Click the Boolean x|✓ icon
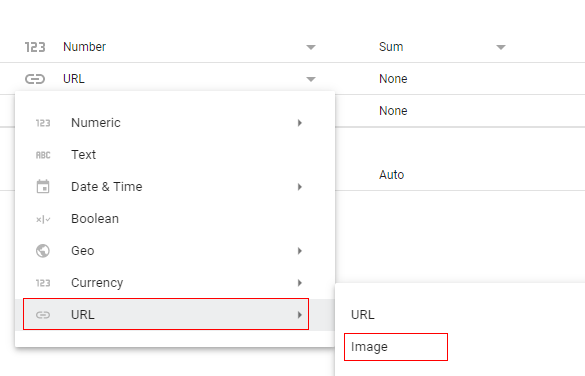Screen dimensions: 585x376 point(43,219)
